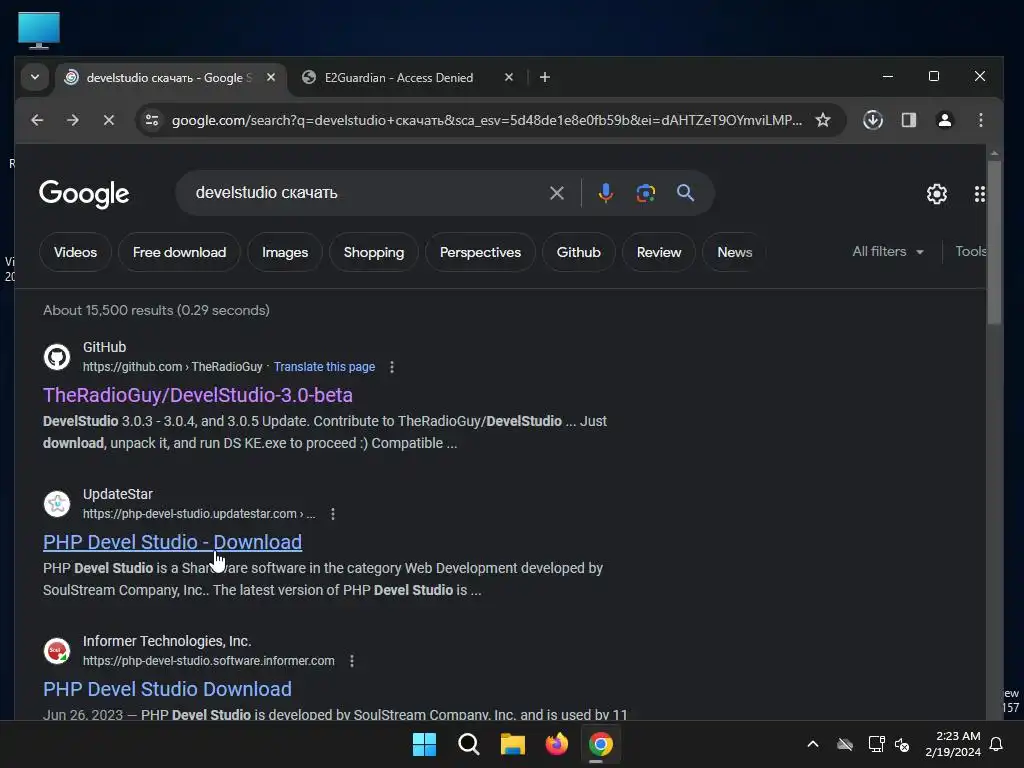Stop loading the page
This screenshot has height=768, width=1024.
coord(109,120)
